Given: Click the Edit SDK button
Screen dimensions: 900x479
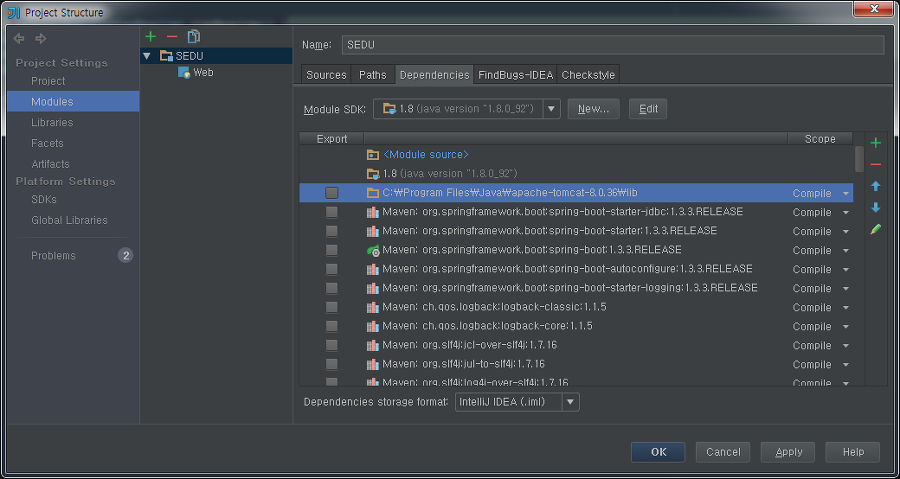Looking at the screenshot, I should point(648,108).
